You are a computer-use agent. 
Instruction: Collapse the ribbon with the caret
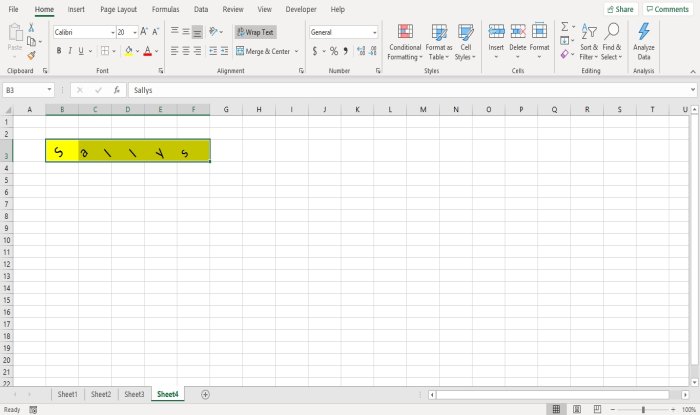[692, 71]
